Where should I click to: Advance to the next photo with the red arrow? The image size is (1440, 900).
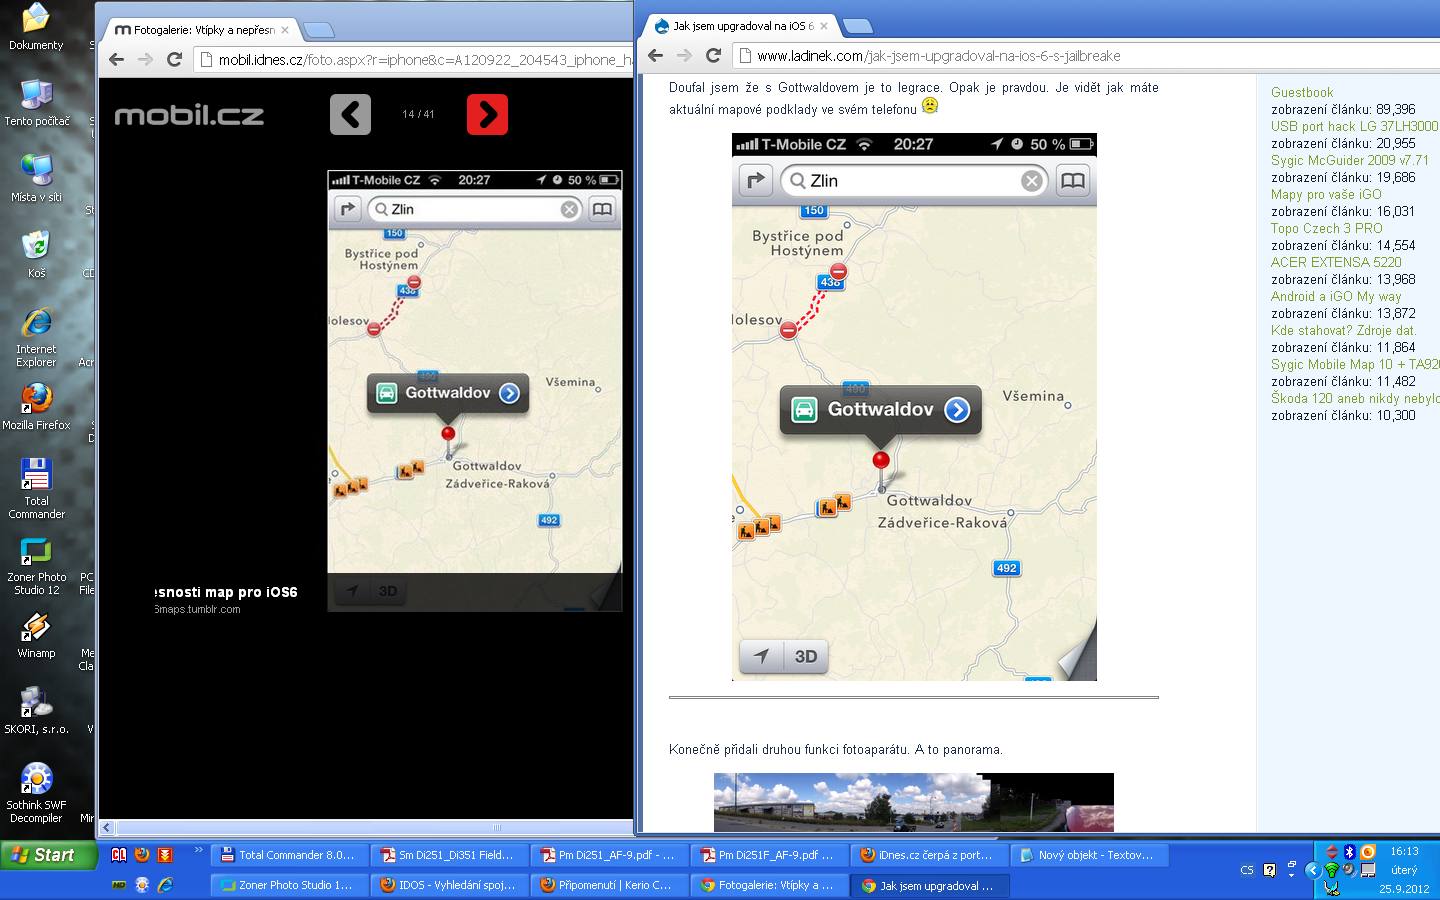[487, 114]
